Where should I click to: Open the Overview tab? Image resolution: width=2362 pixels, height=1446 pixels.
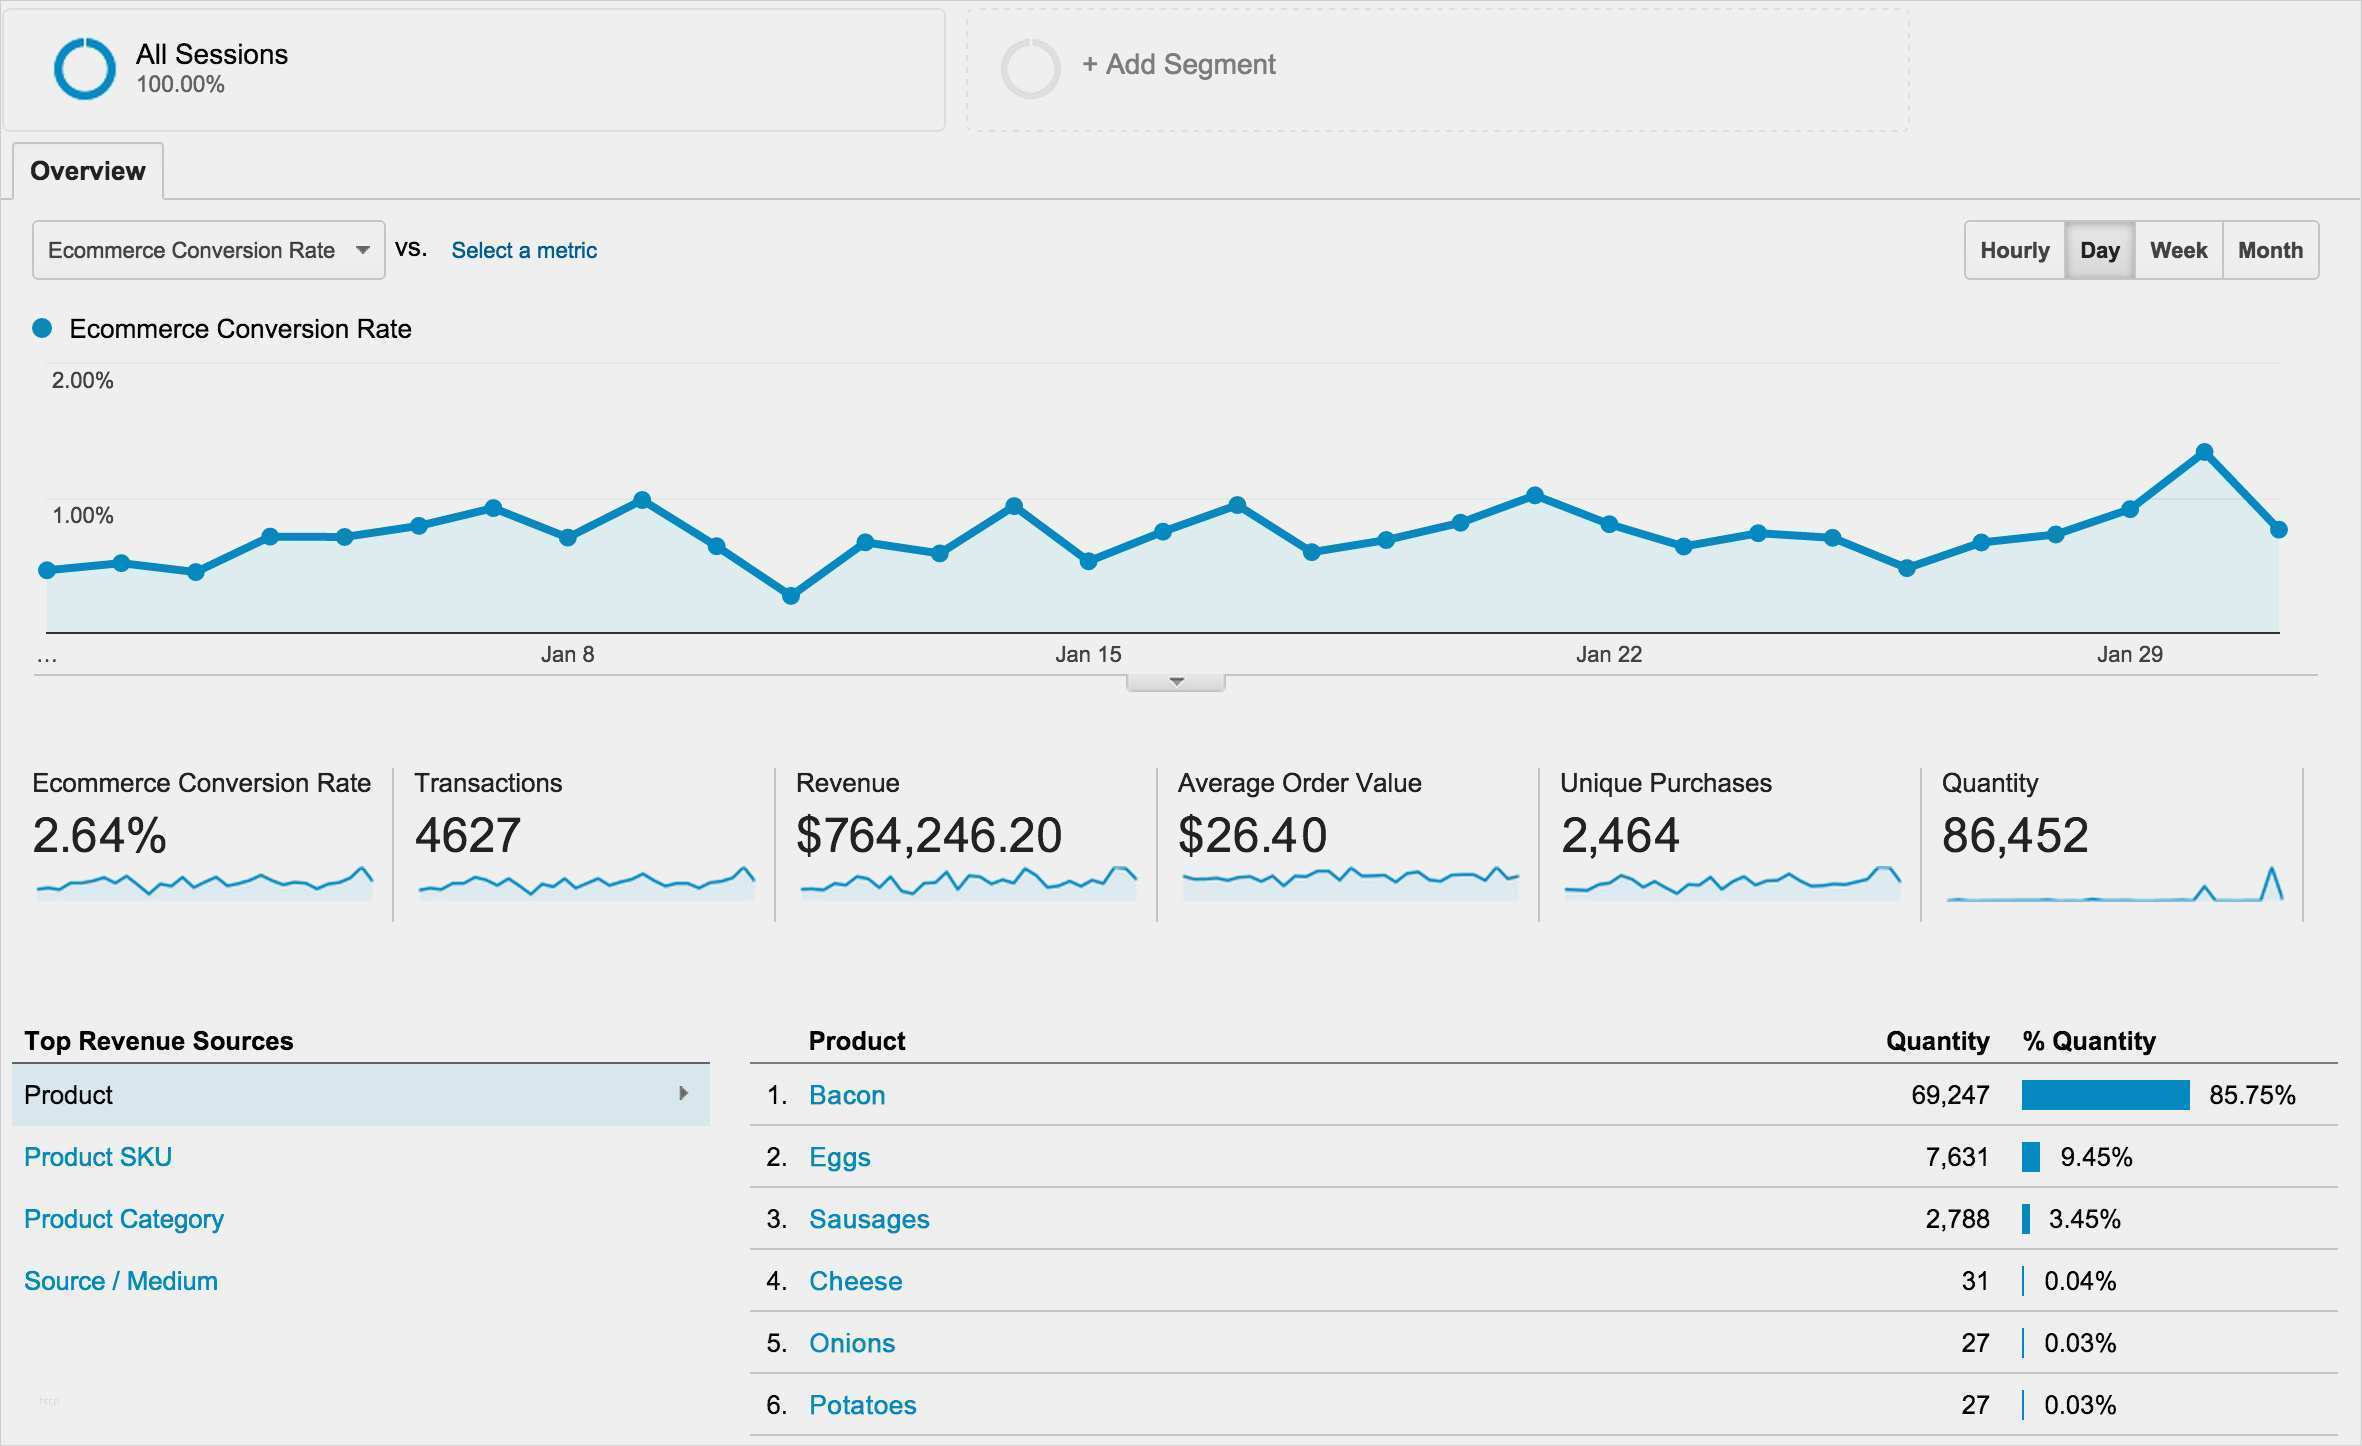pyautogui.click(x=88, y=171)
